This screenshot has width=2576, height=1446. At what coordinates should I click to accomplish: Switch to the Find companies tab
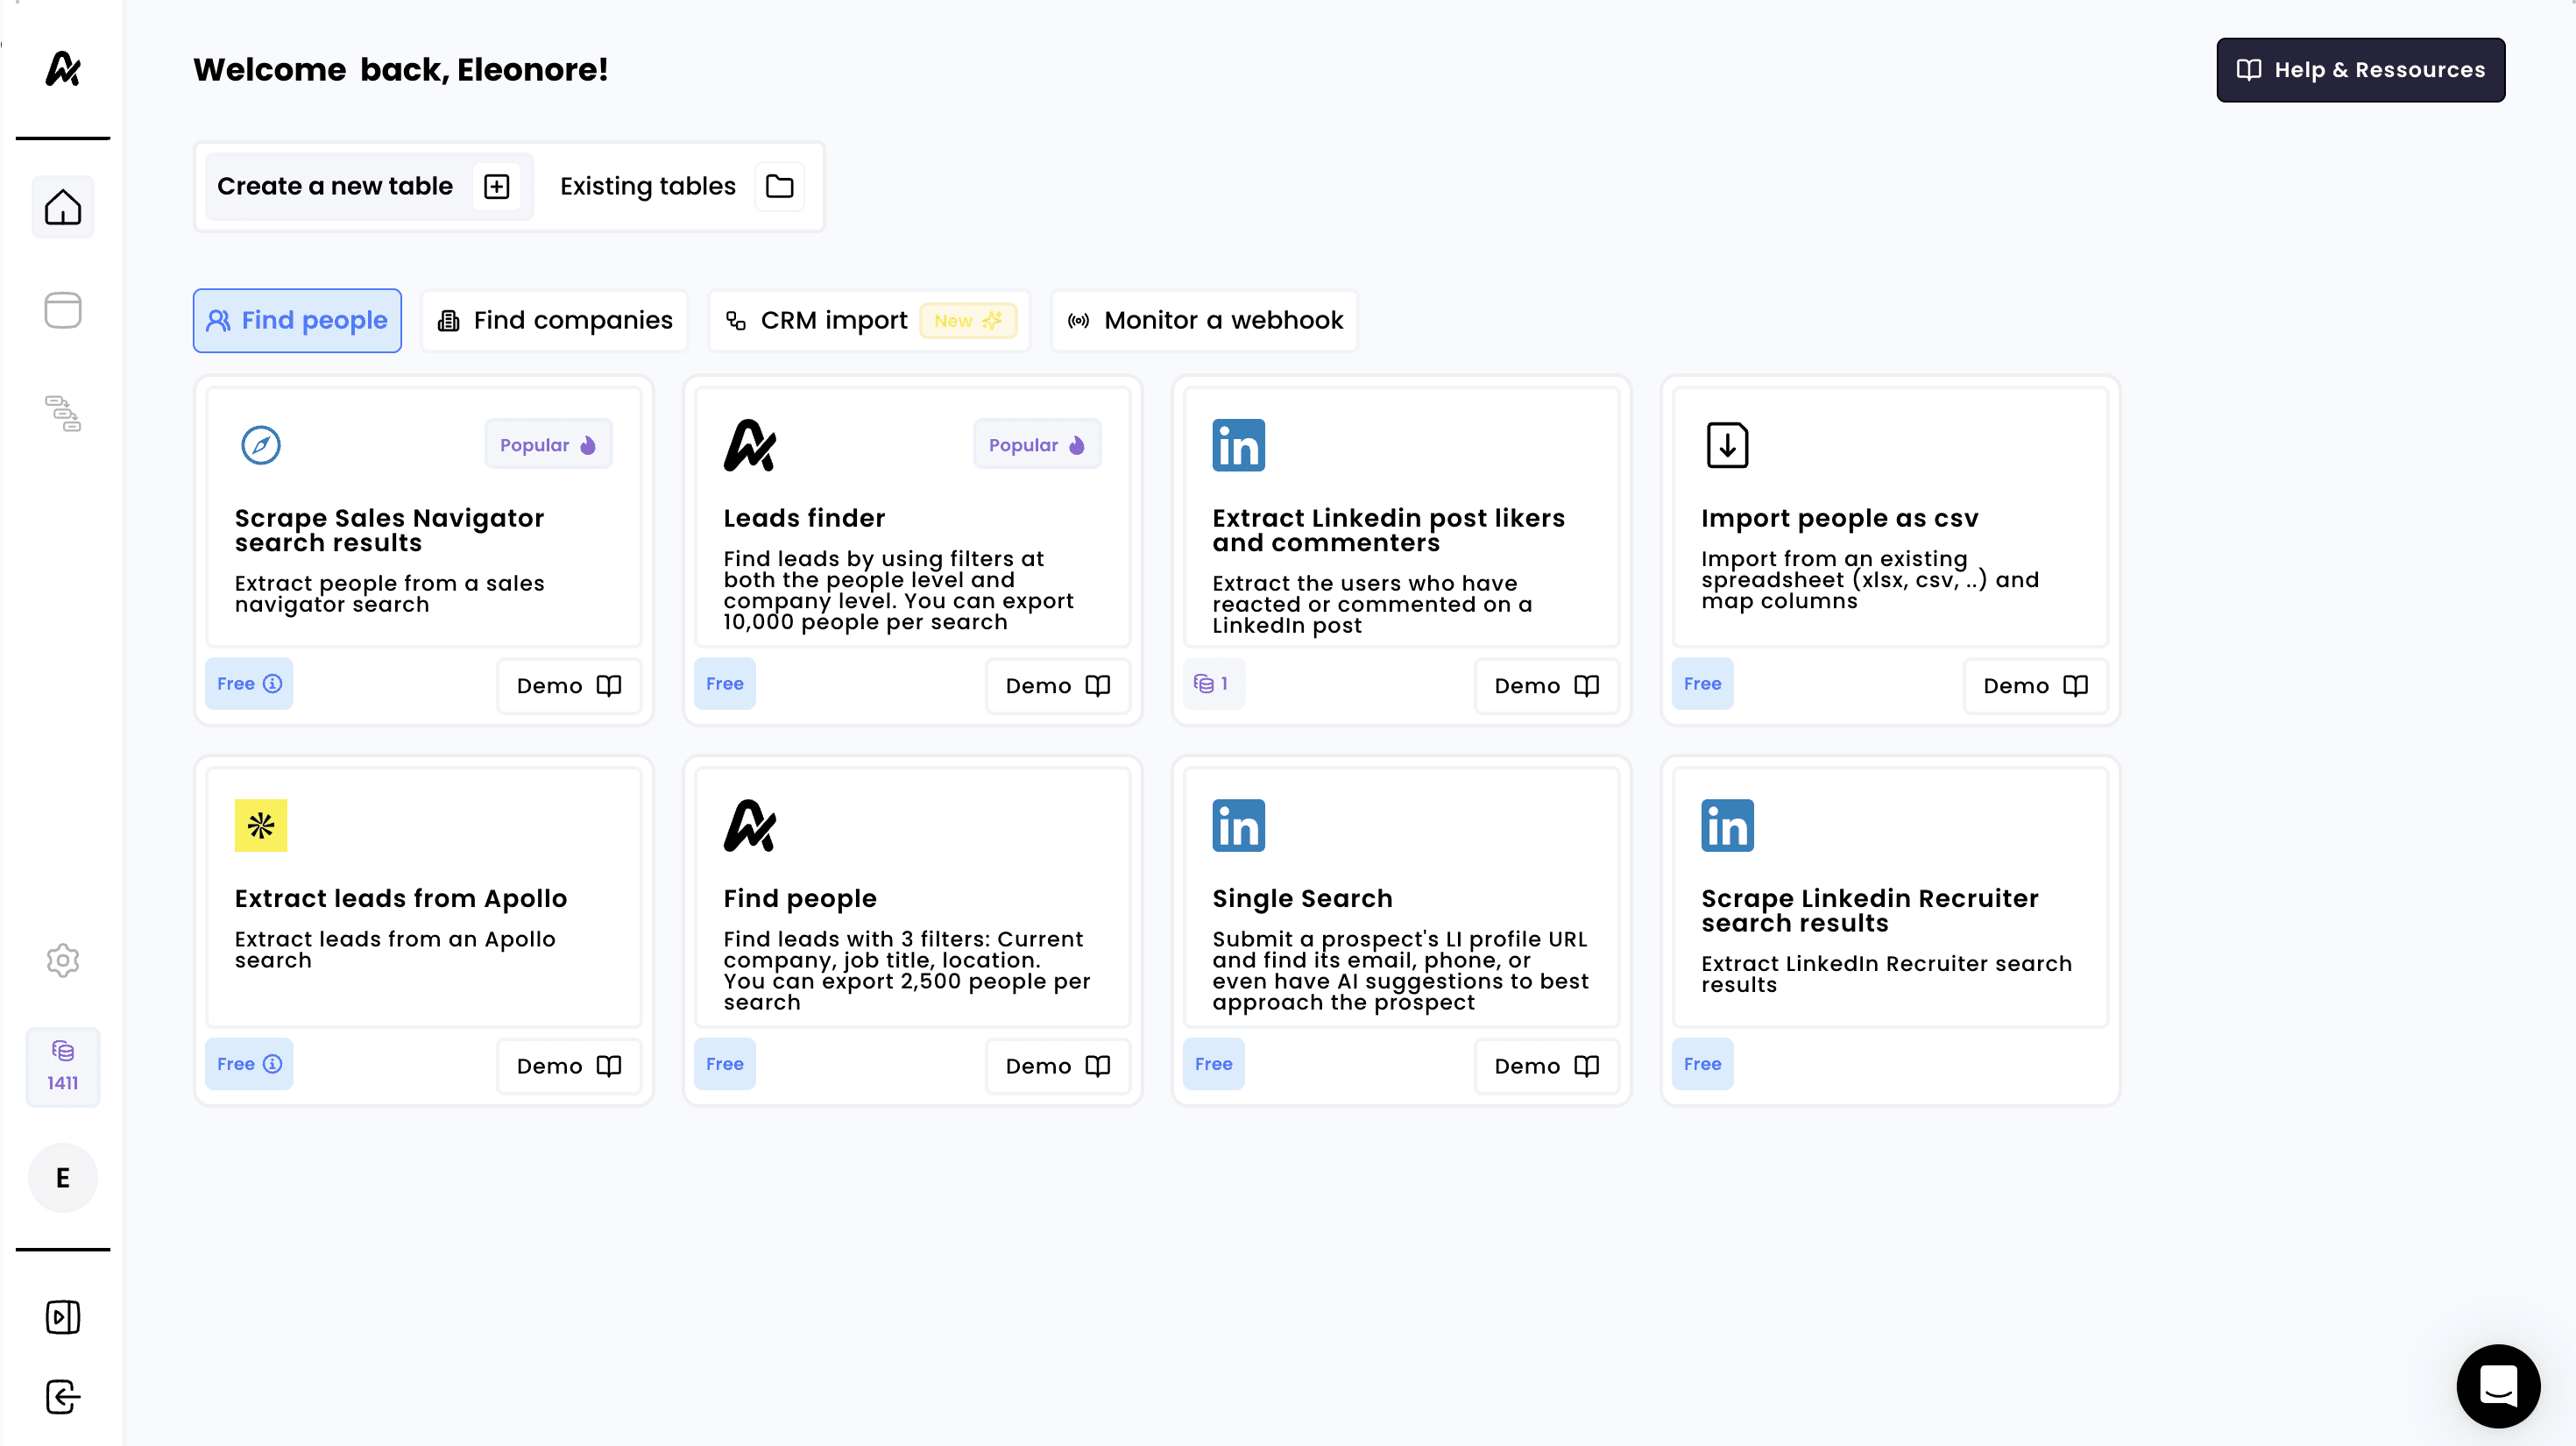click(x=555, y=320)
